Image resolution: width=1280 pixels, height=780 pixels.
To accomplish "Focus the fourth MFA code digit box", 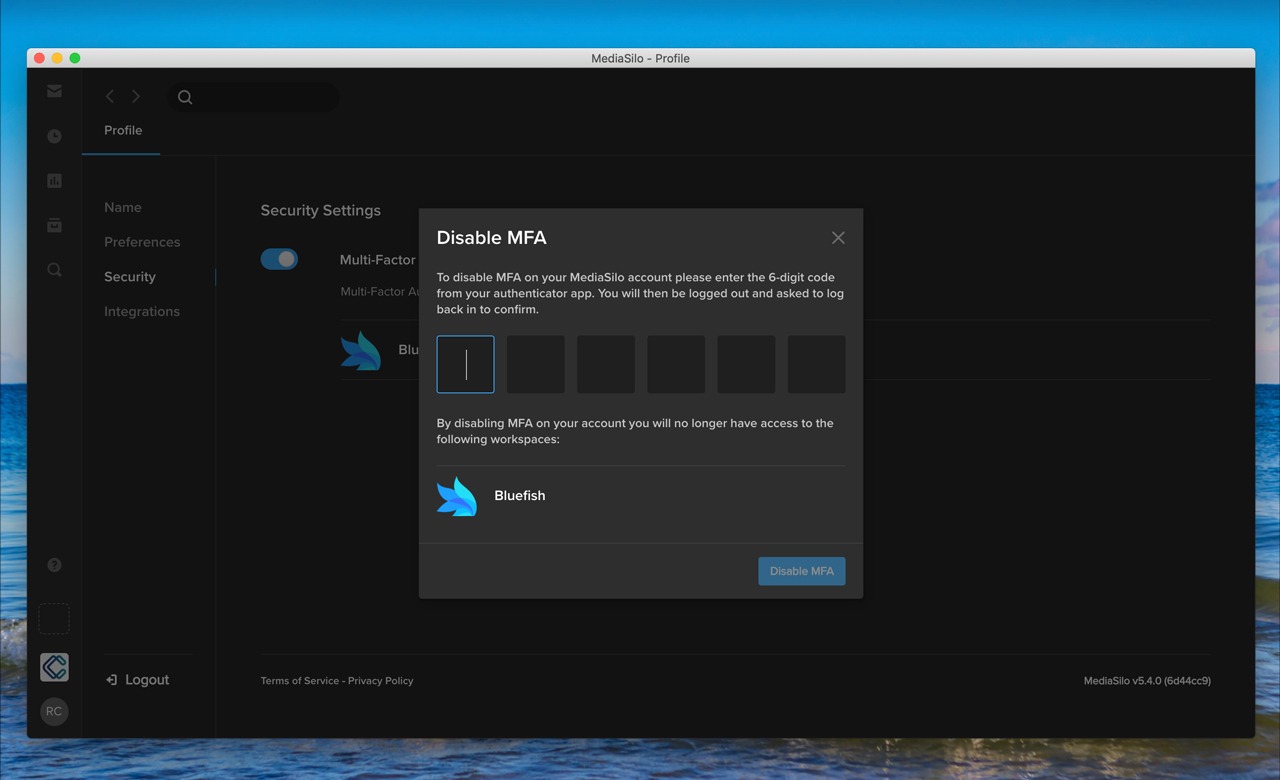I will pos(676,364).
